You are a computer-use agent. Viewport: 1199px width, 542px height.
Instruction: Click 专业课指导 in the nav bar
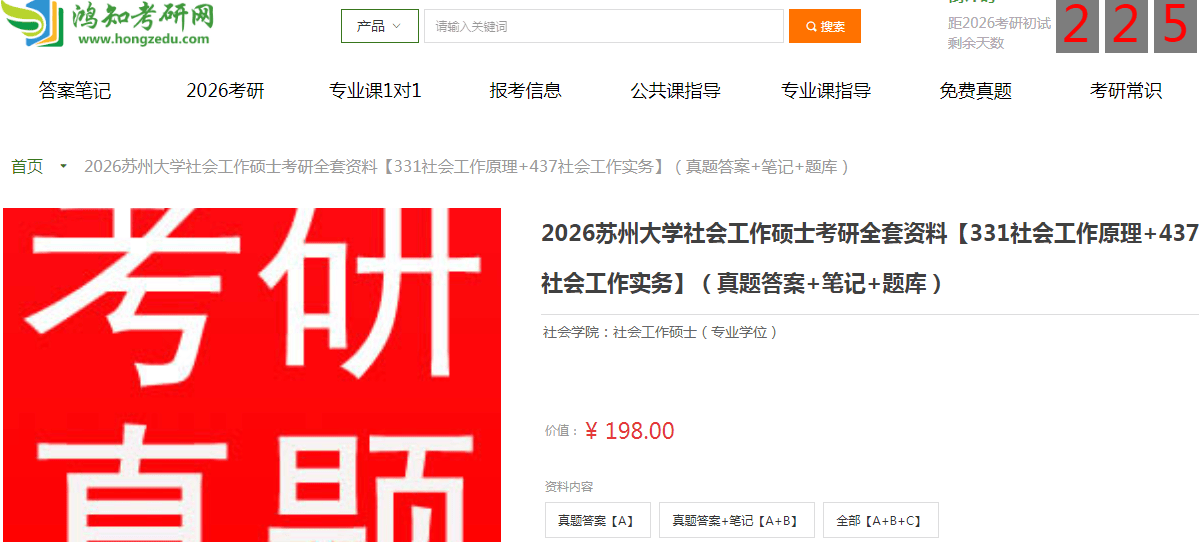tap(826, 91)
